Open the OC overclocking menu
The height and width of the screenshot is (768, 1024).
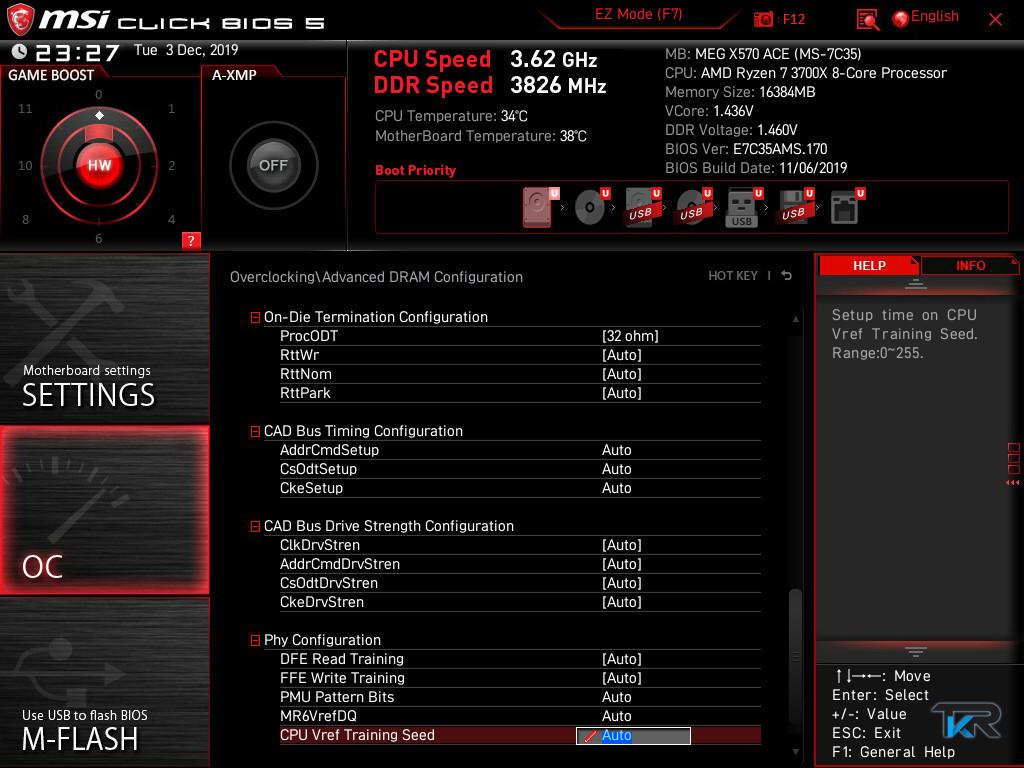[104, 511]
